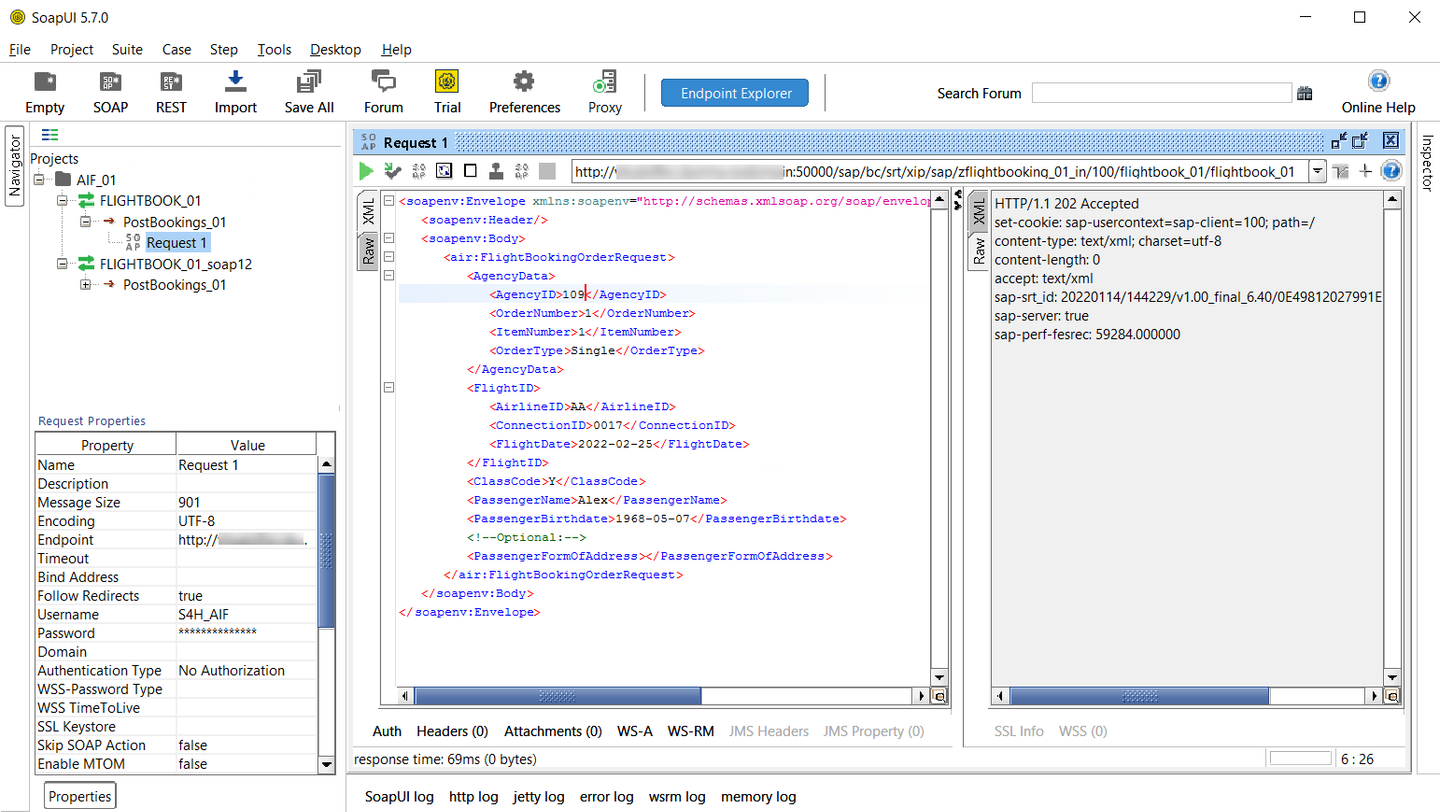Click the Request 1 window maximize icon
Screen dimensions: 1440x812
click(x=1360, y=142)
